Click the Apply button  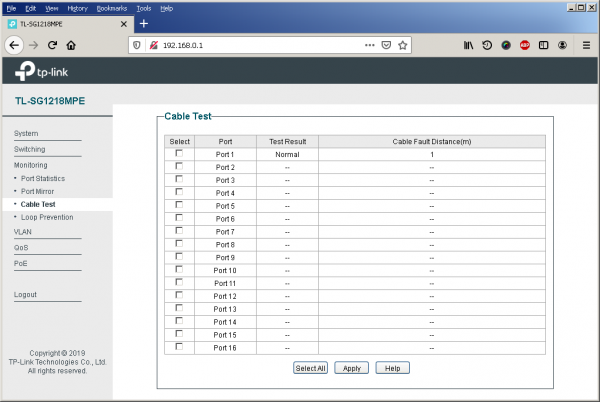(351, 368)
